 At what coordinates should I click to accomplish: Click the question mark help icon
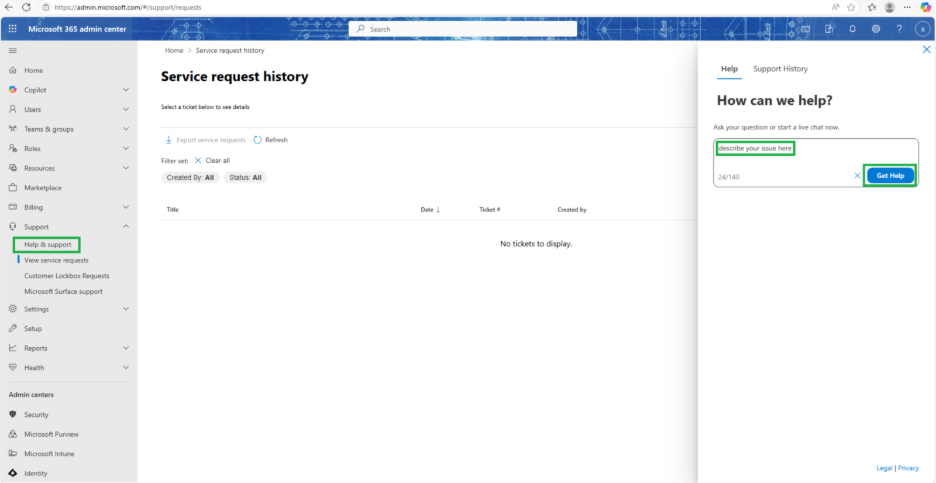(899, 29)
